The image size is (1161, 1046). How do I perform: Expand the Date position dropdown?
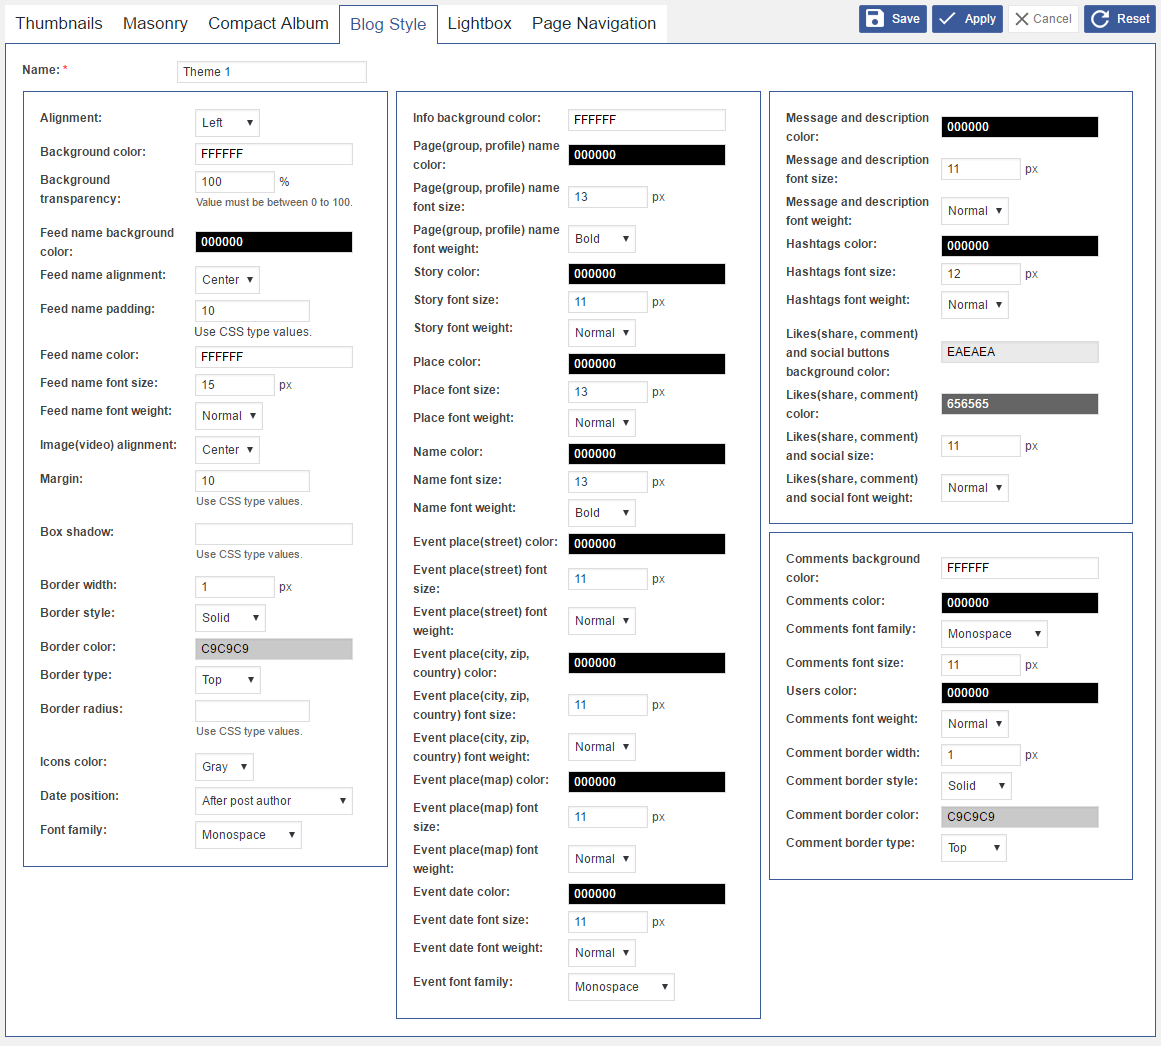pyautogui.click(x=274, y=801)
